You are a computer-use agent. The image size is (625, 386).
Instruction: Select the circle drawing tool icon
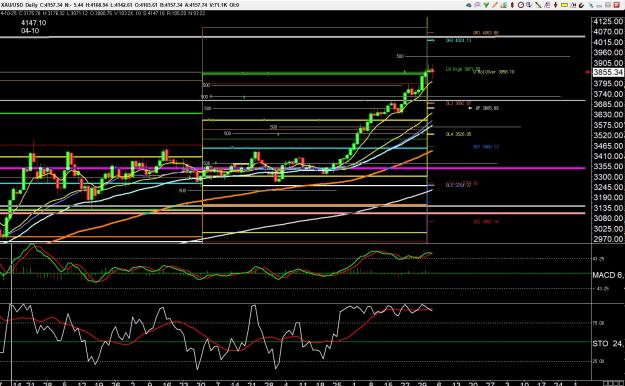pos(521,5)
